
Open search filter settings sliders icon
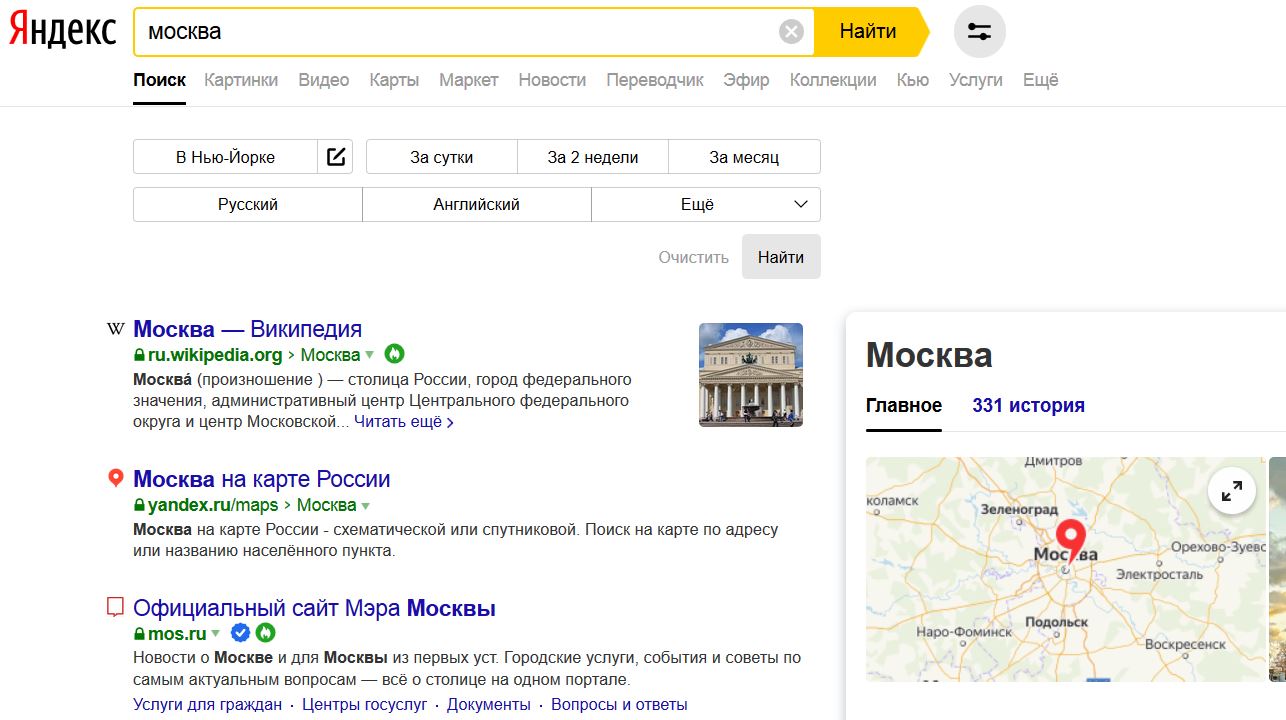pos(979,32)
